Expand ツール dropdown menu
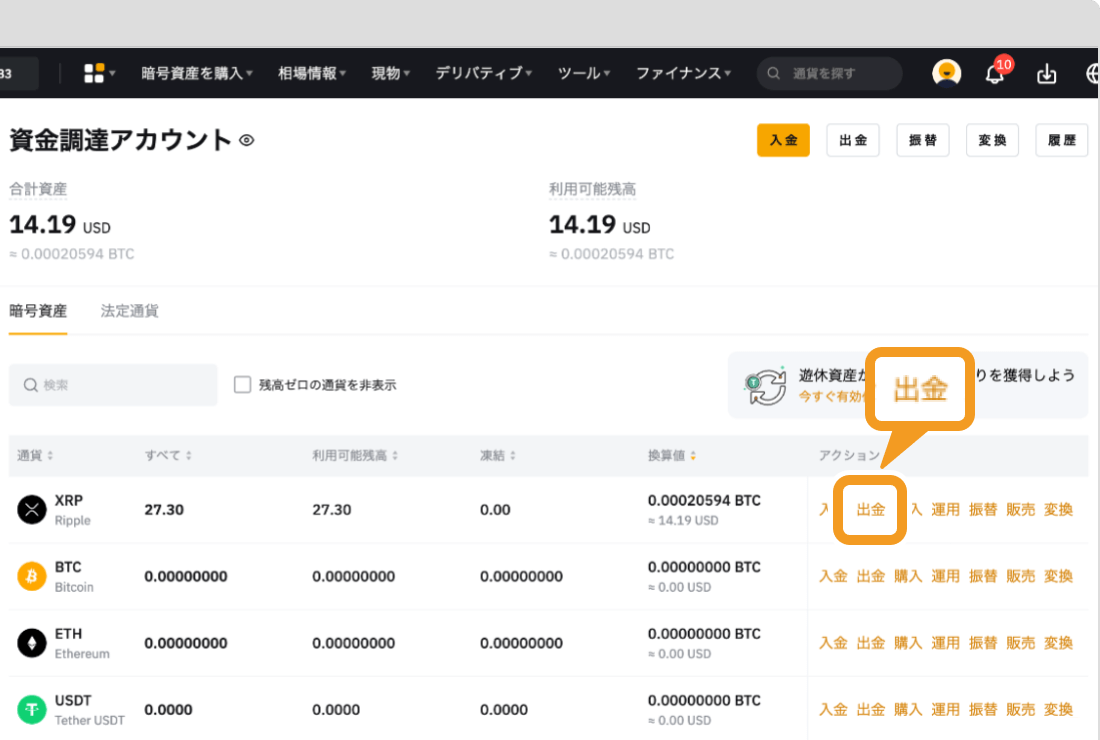Screen dimensions: 1100x740 pos(584,73)
